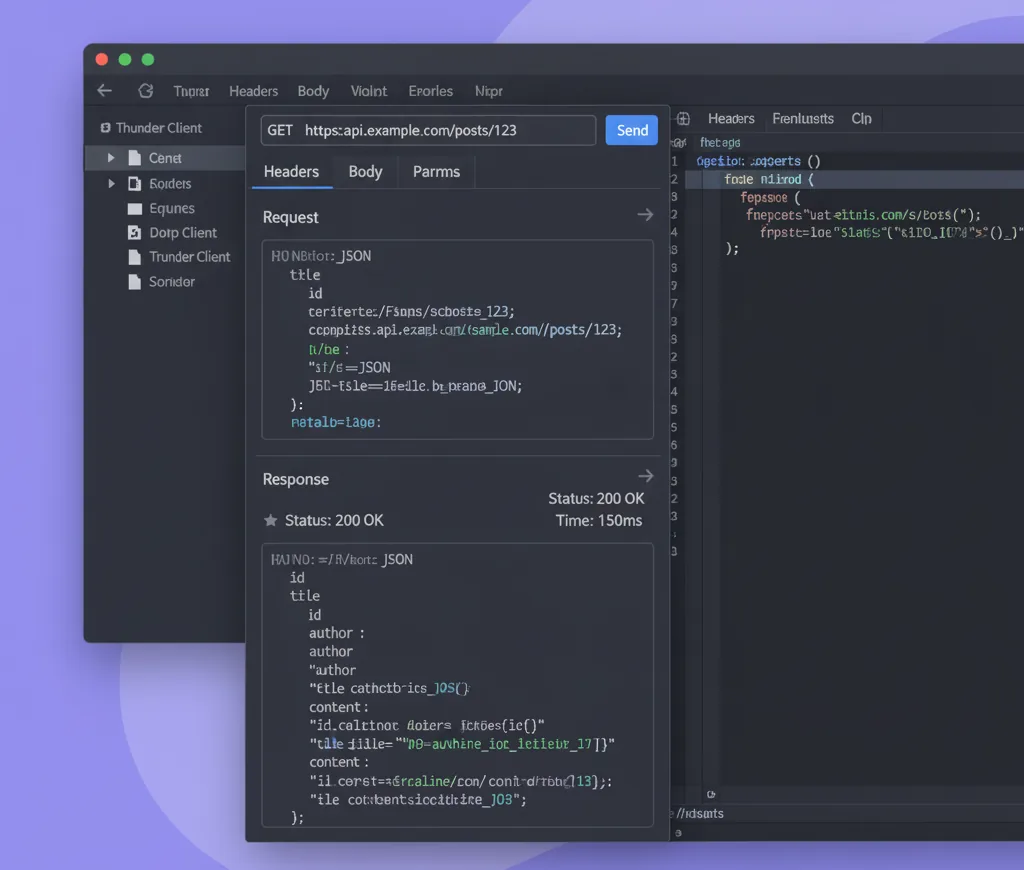Viewport: 1024px width, 870px height.
Task: Select the Equnes folder icon
Action: click(135, 209)
